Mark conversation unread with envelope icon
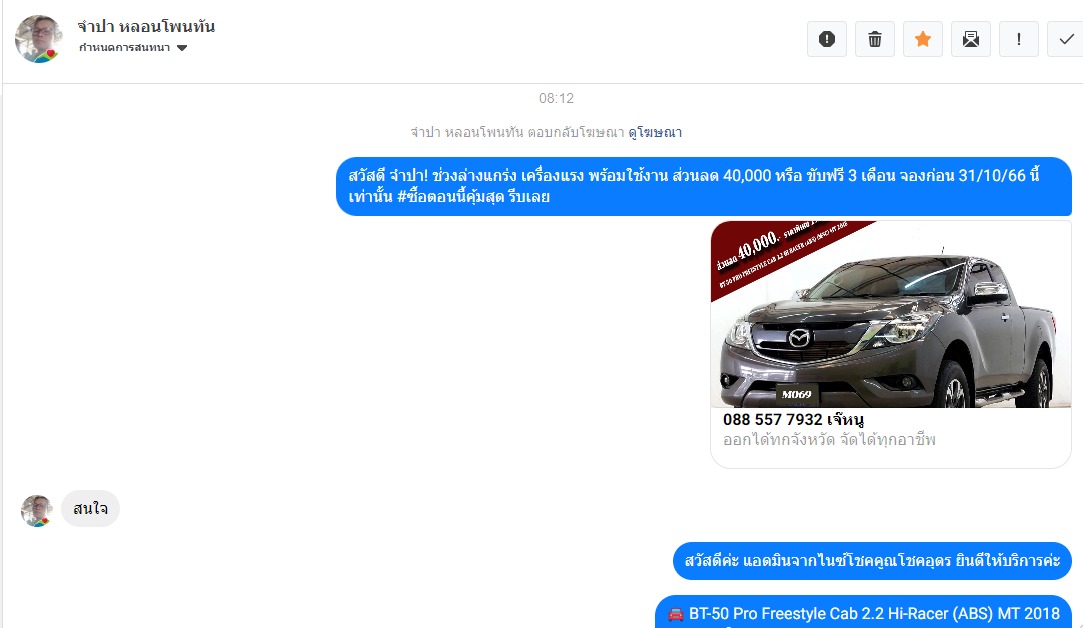1083x628 pixels. tap(970, 39)
